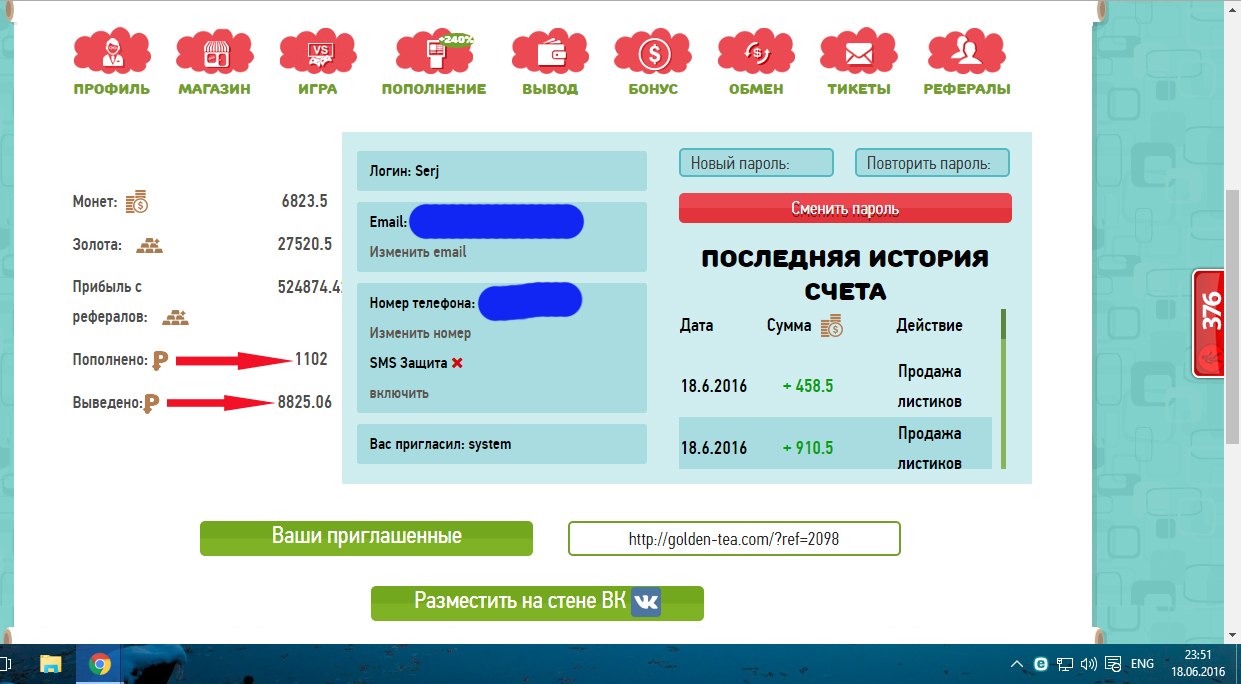
Task: Select the + 910.5 history amount
Action: pos(808,448)
